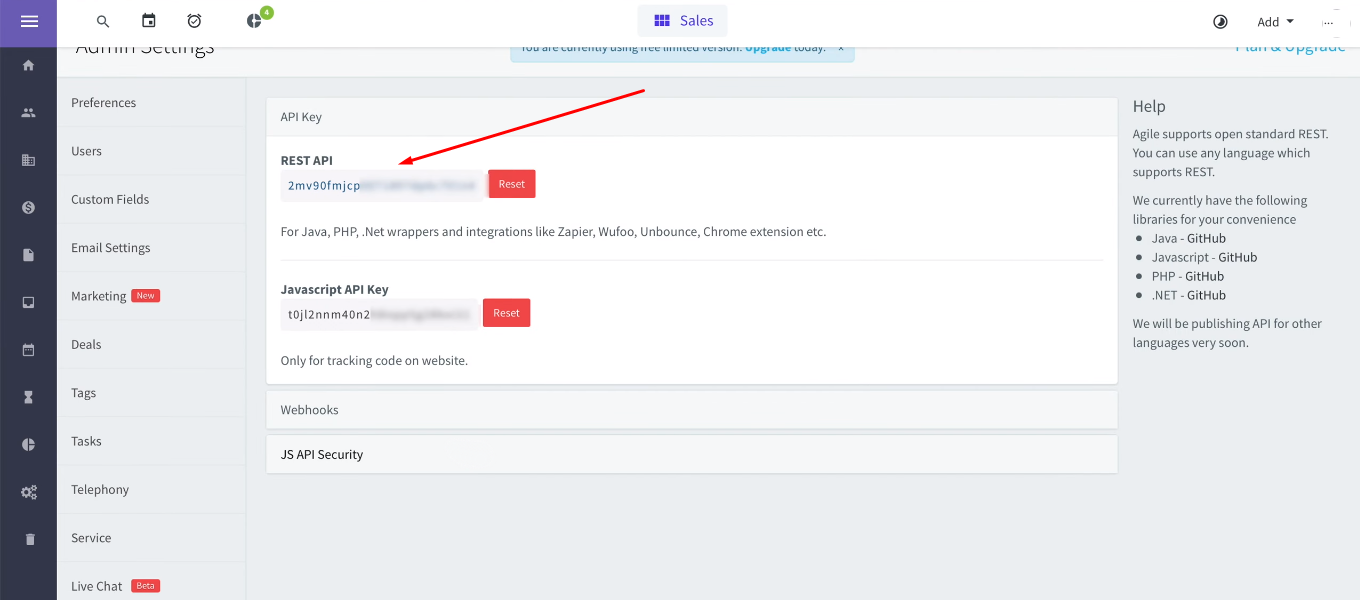Click the Help heading
The height and width of the screenshot is (600, 1360).
pos(1149,106)
